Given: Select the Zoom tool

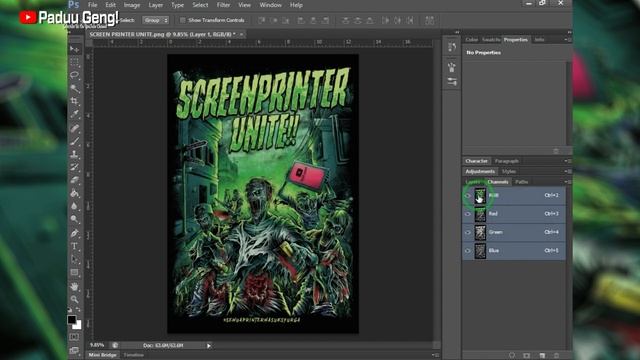Looking at the screenshot, I should pos(74,299).
